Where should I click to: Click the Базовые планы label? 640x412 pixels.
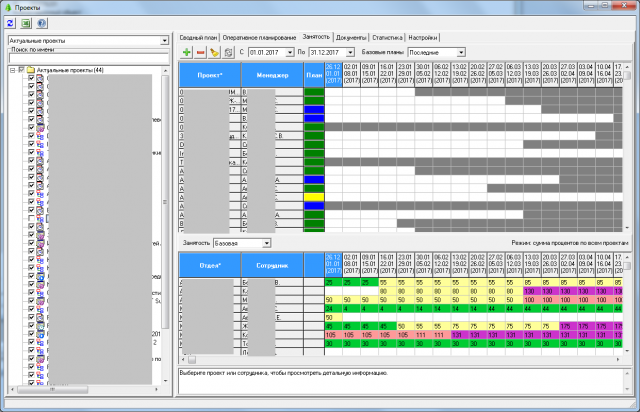[382, 52]
